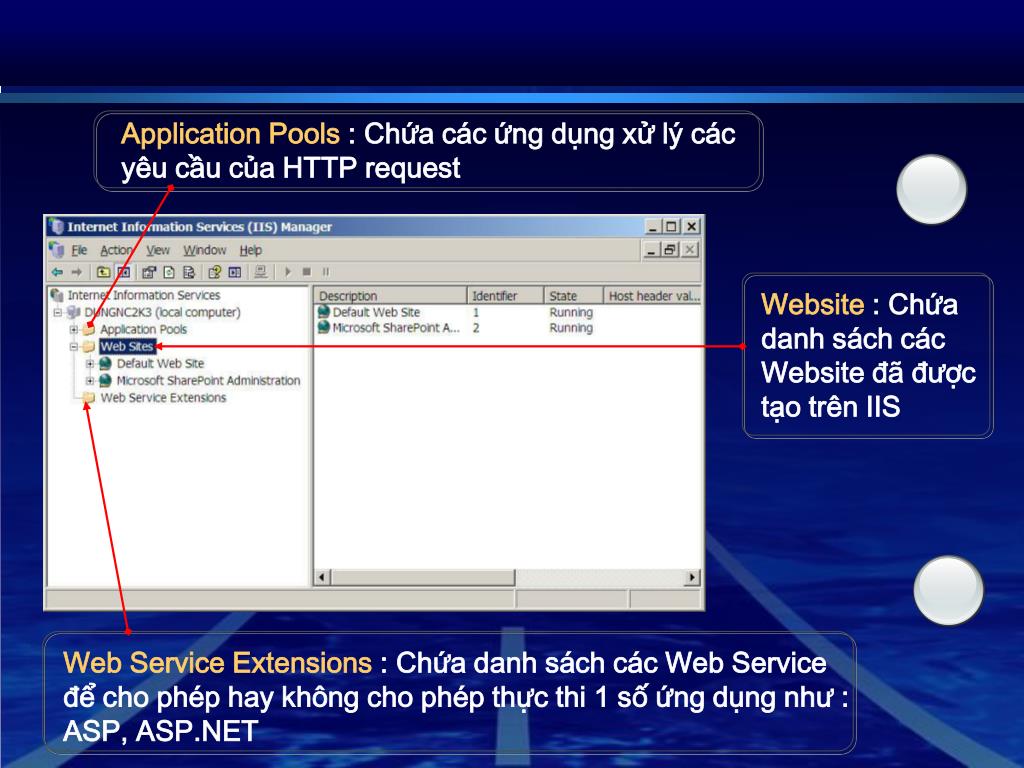Collapse the Web Sites node
Viewport: 1024px width, 768px height.
74,346
